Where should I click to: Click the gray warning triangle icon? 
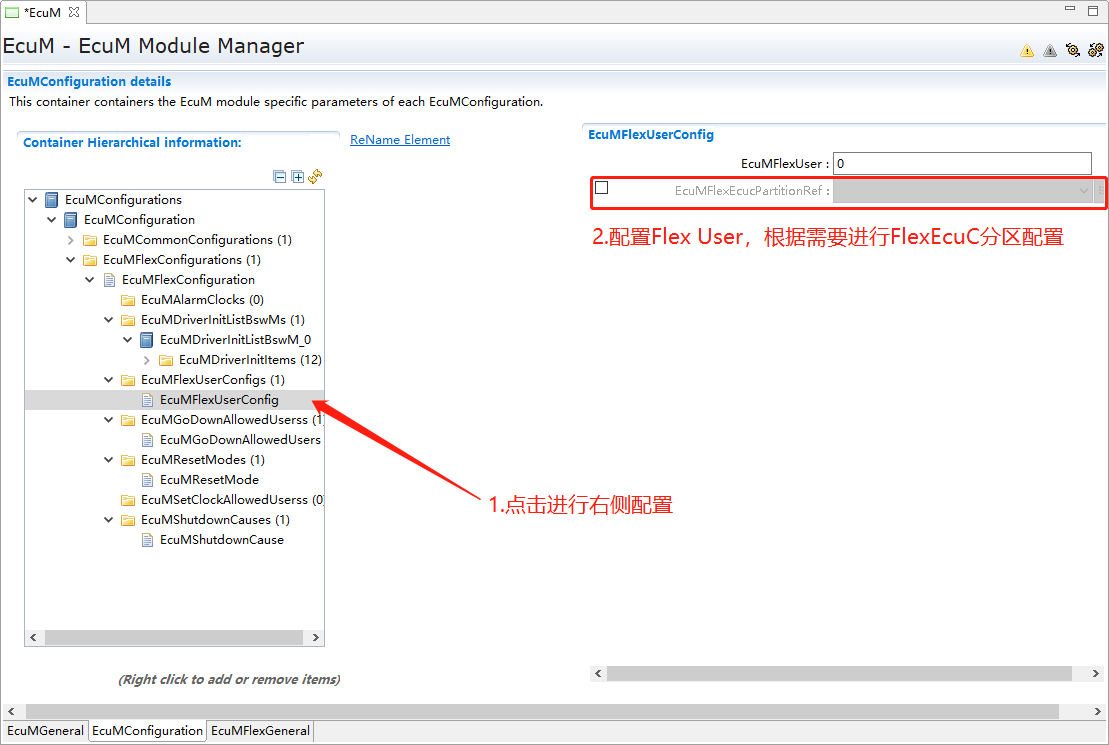(x=1050, y=51)
